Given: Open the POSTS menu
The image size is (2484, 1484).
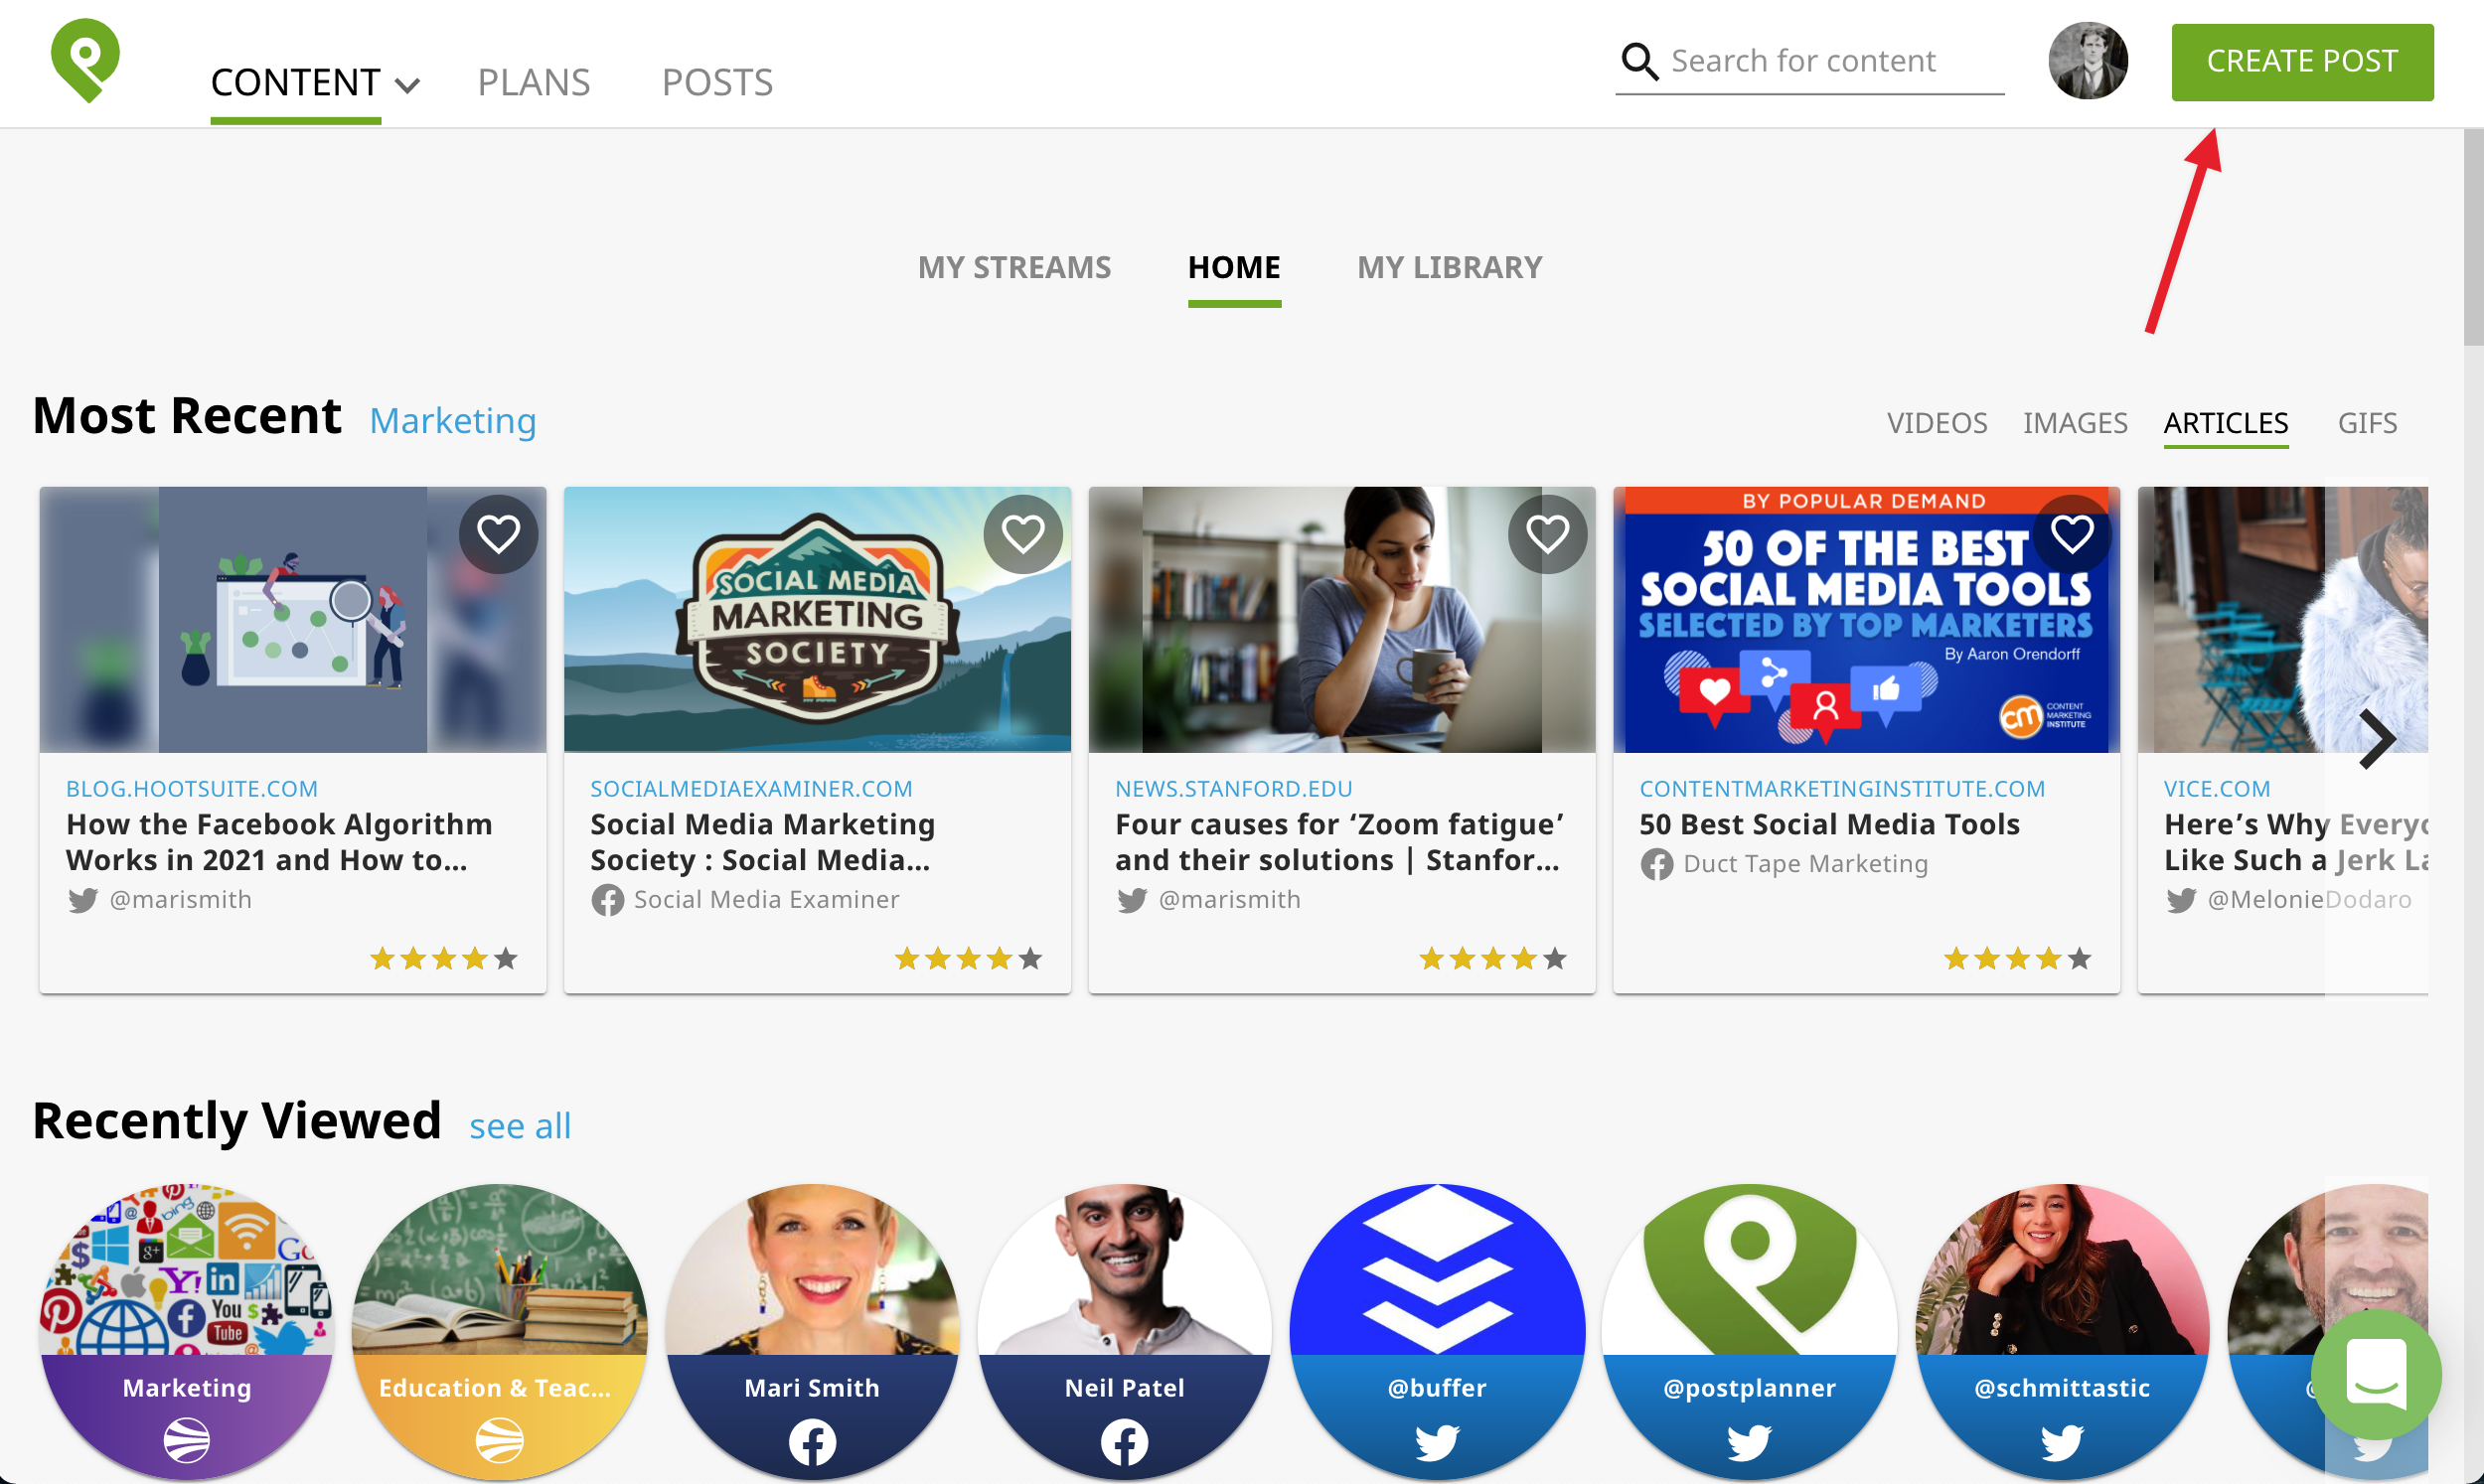Looking at the screenshot, I should click(717, 82).
